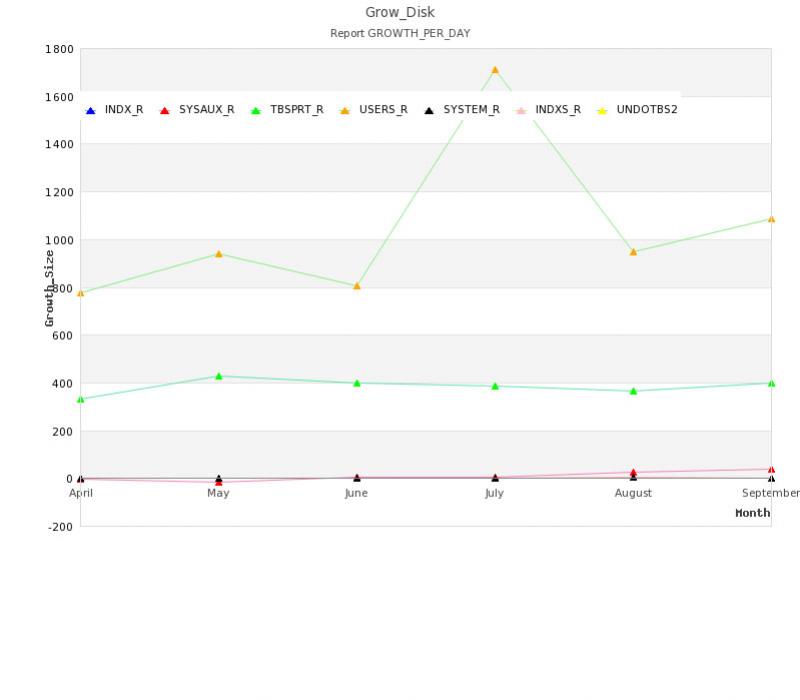Click the USERS_R data point for September

[771, 219]
